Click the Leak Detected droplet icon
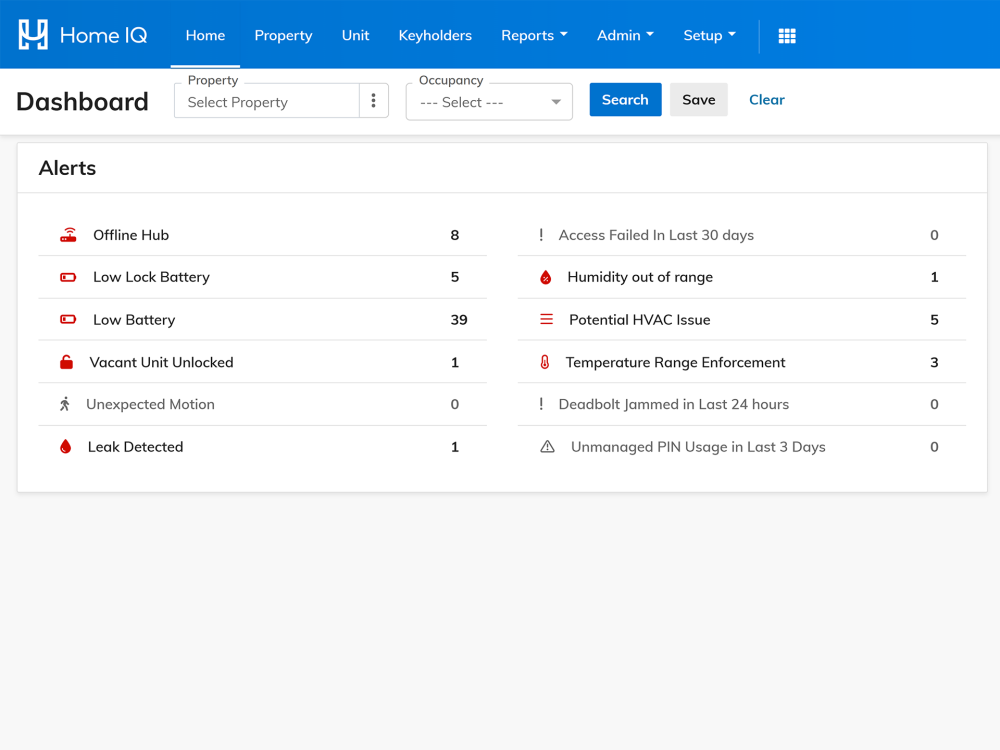The image size is (1000, 750). point(66,446)
